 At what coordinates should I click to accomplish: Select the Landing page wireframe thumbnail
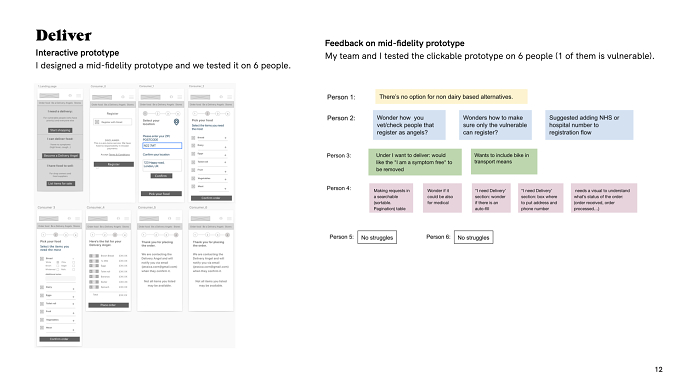tap(60, 141)
